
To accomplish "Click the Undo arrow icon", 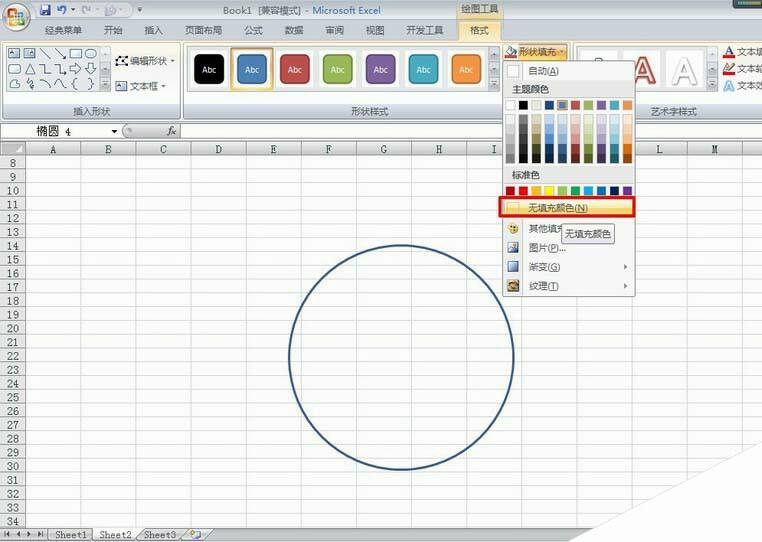I will pos(62,9).
